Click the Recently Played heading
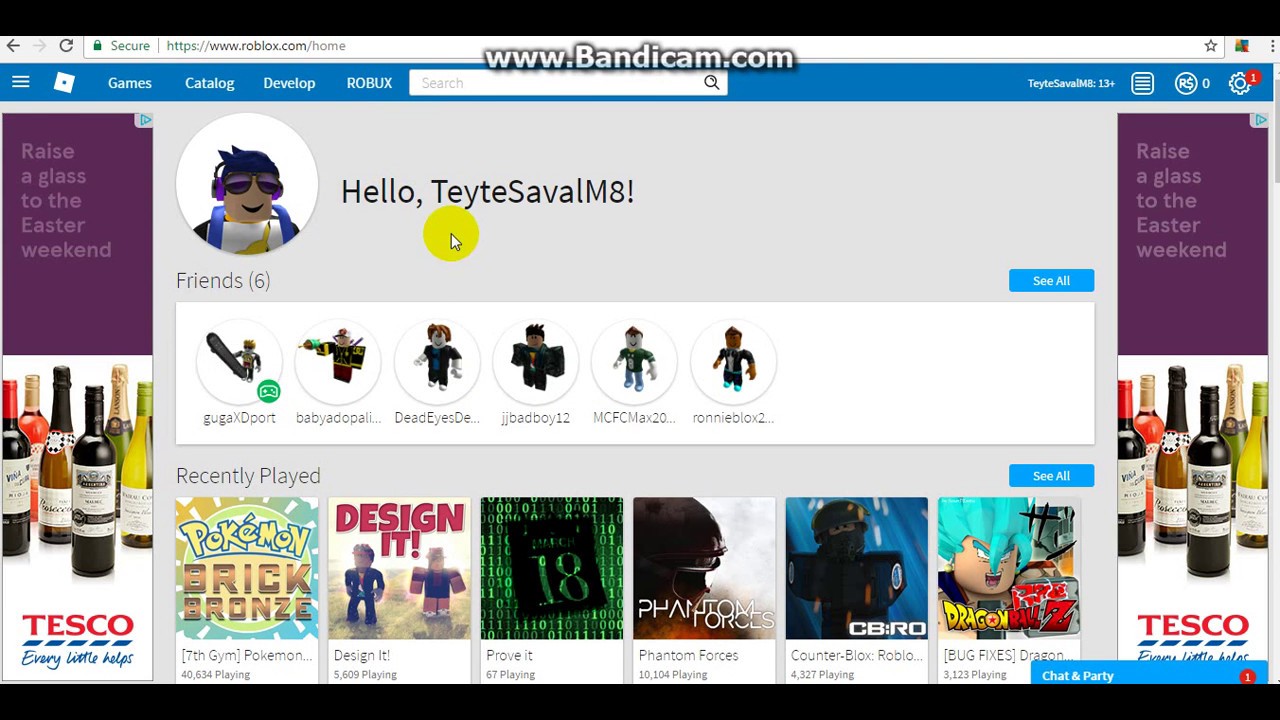This screenshot has height=720, width=1280. (248, 476)
